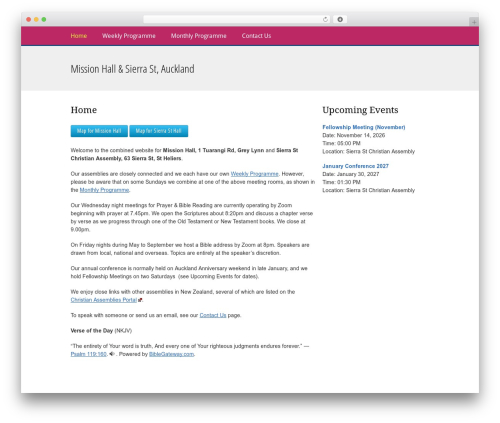Go to the Home menu item
The image size is (500, 423).
point(79,36)
